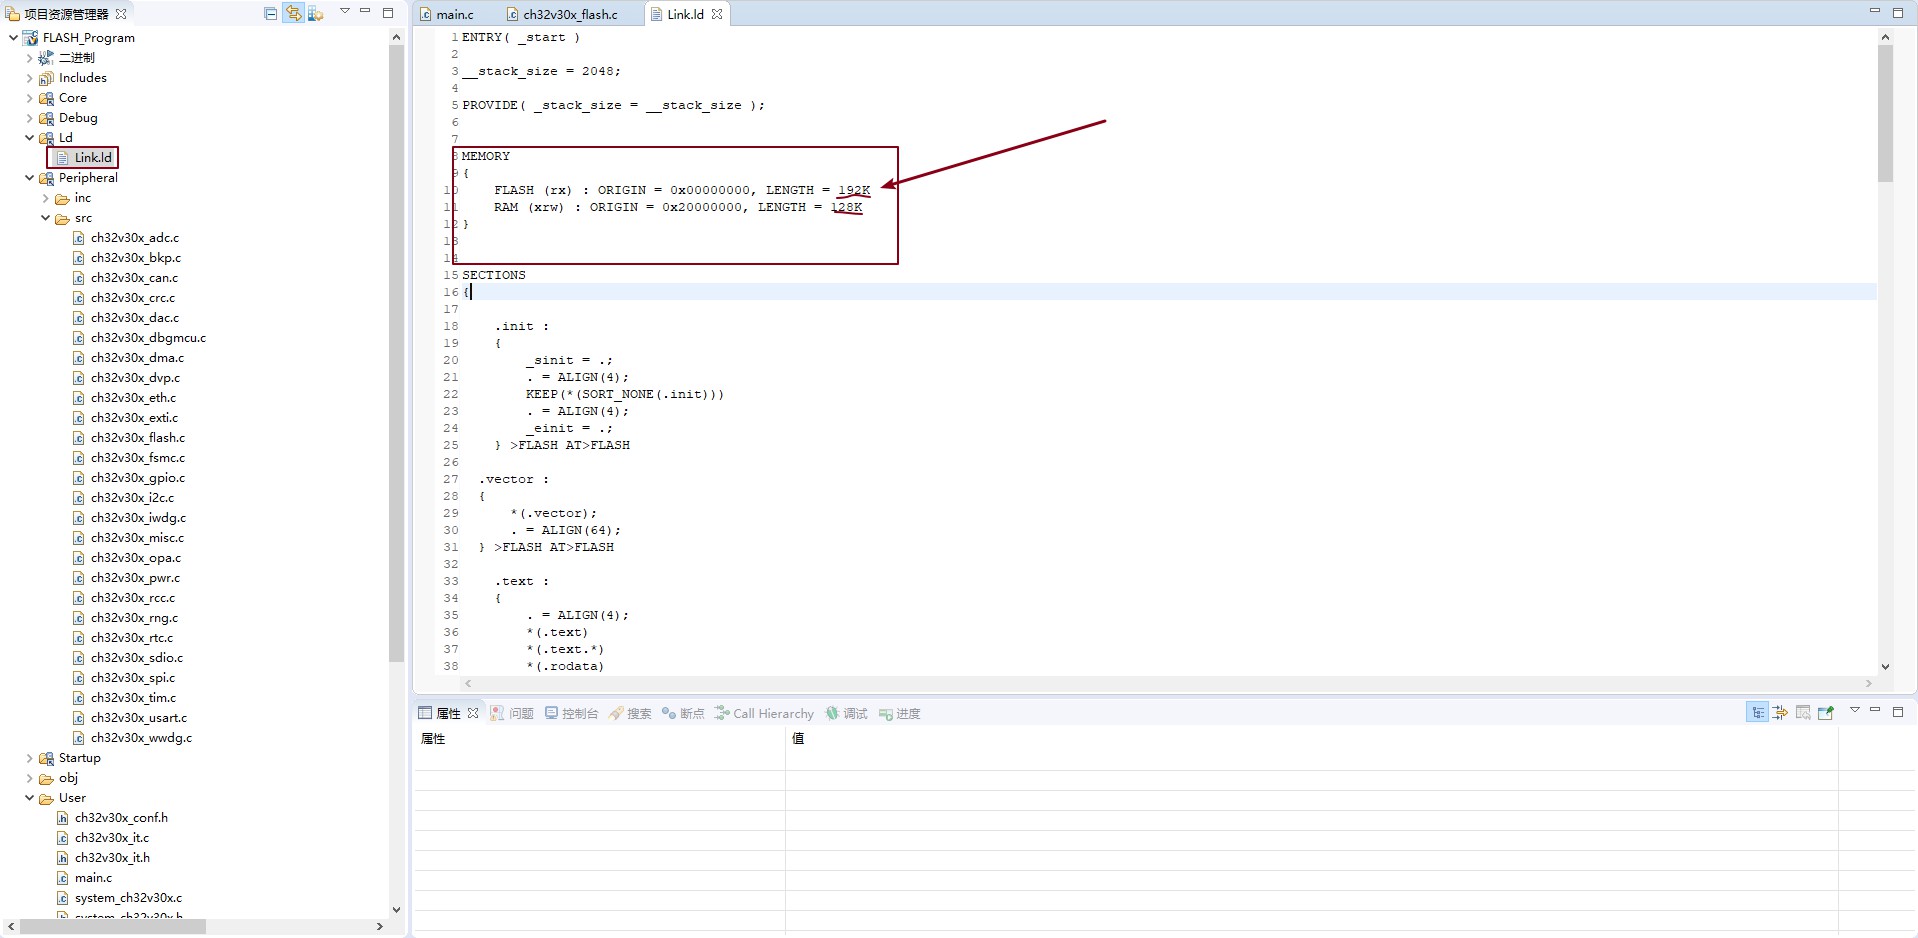Click the Peripheral folder icon

tap(46, 178)
